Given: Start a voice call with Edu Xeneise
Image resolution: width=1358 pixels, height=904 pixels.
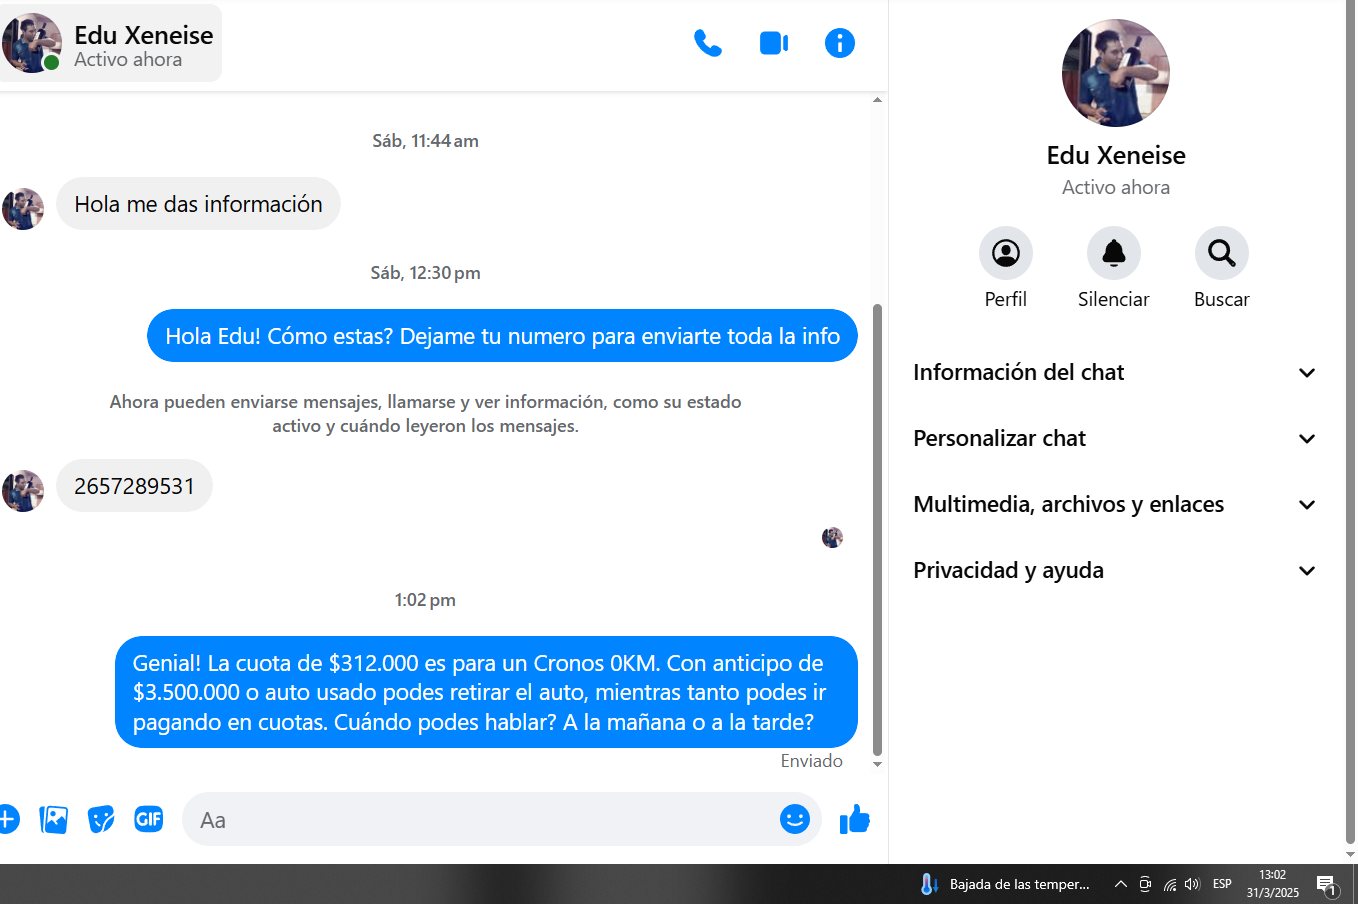Looking at the screenshot, I should (x=708, y=43).
